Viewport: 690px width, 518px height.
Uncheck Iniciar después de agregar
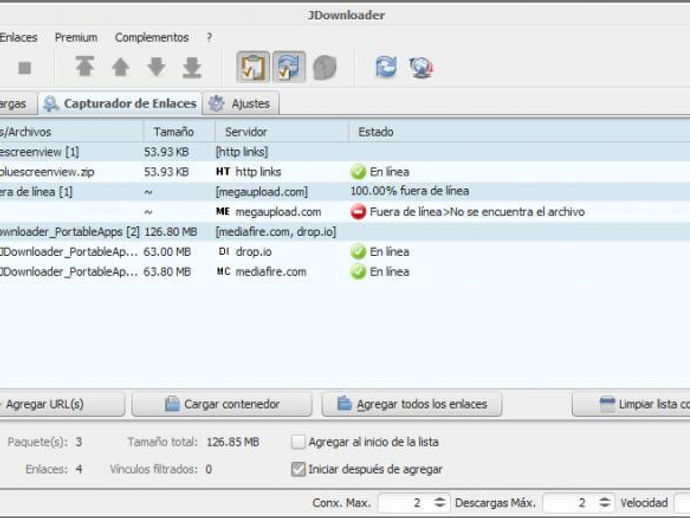[x=298, y=469]
